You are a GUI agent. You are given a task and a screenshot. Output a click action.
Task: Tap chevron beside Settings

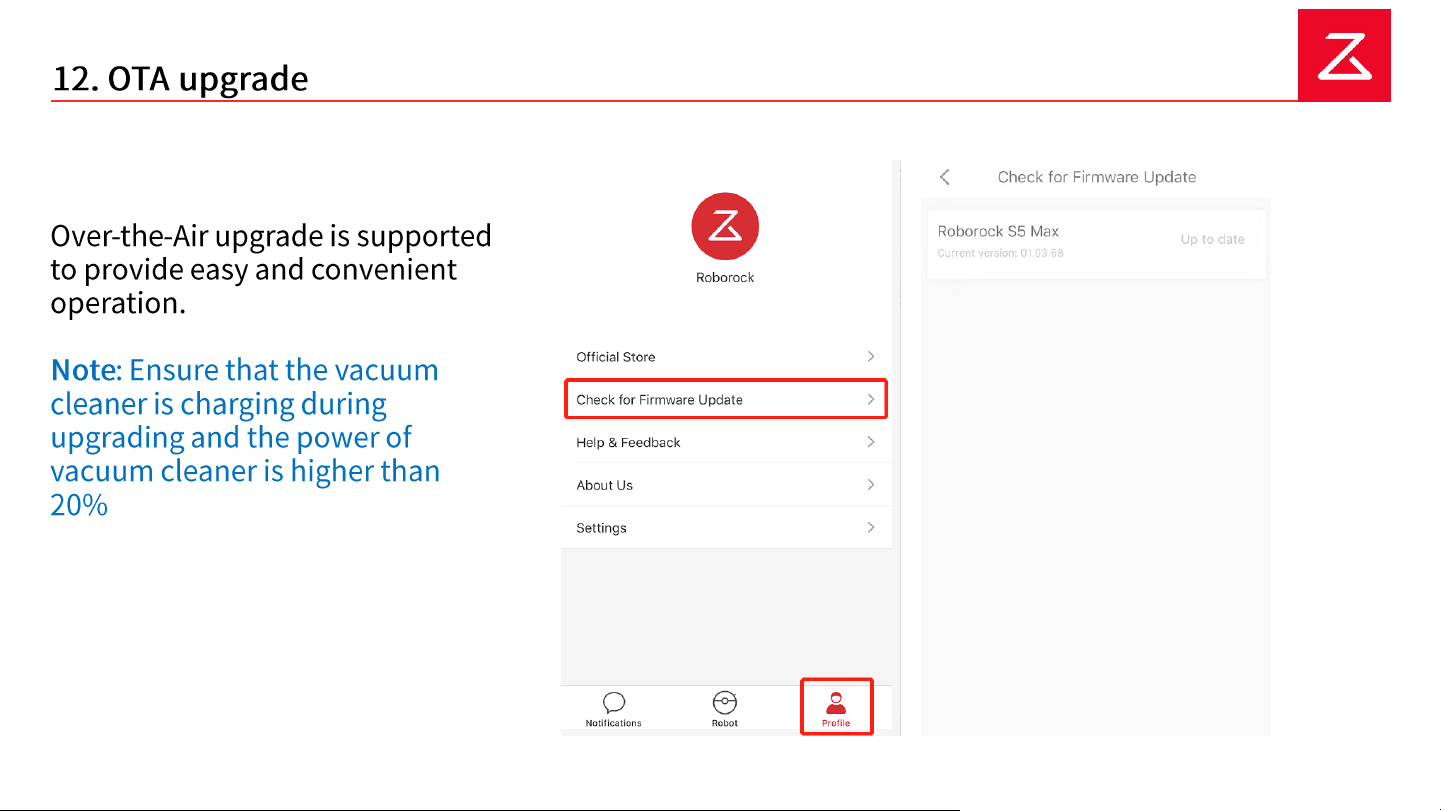coord(871,527)
